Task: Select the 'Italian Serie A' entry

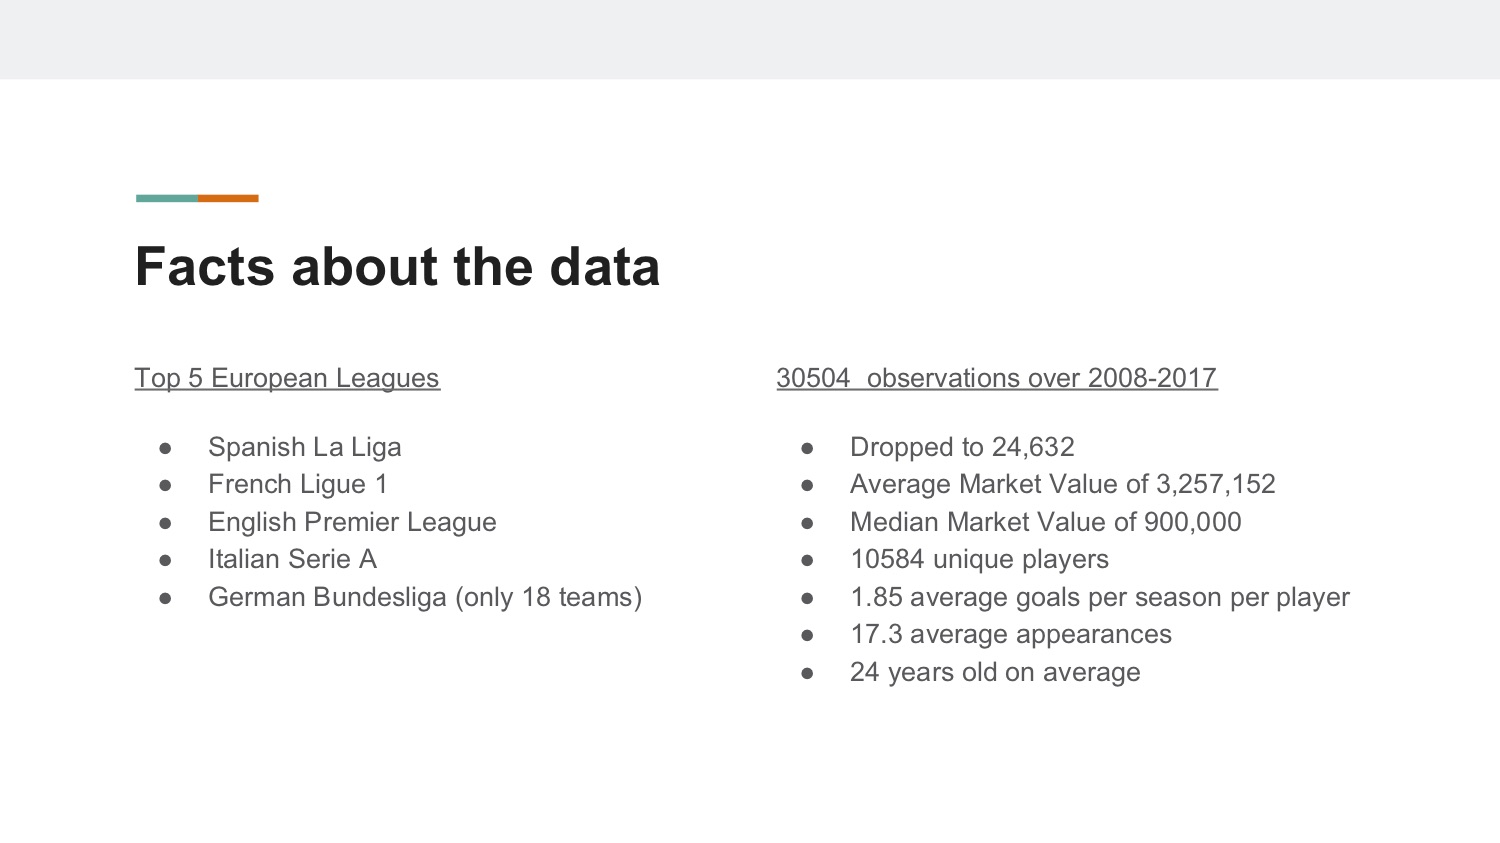Action: coord(292,559)
